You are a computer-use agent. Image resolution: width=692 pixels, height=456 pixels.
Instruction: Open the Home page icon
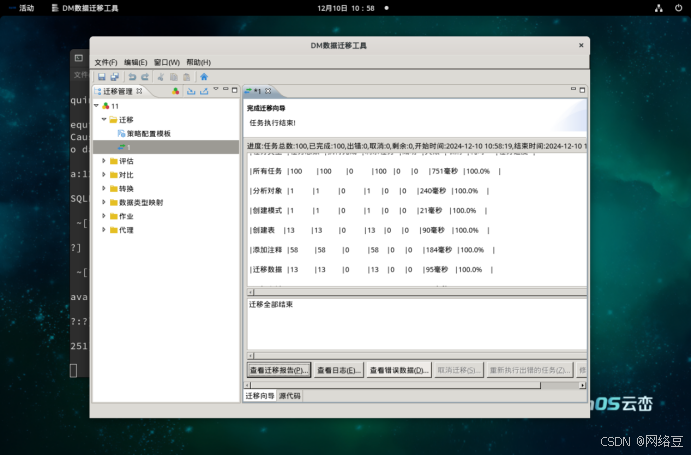pos(204,77)
